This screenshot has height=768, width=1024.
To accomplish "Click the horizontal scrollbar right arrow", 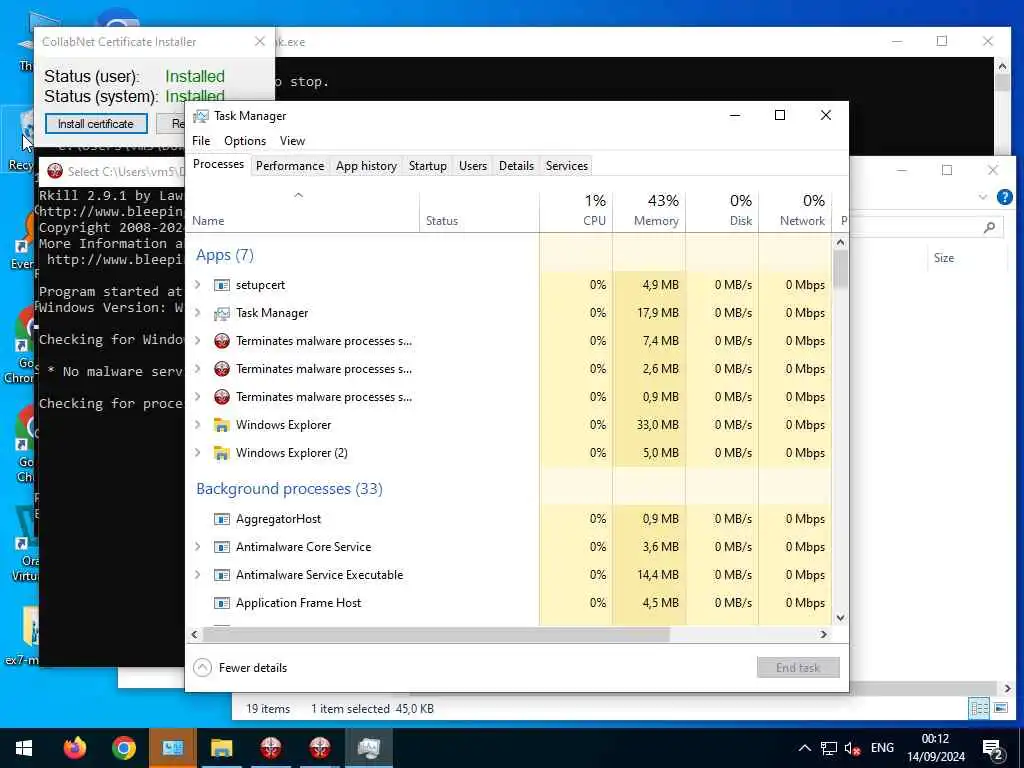I will pyautogui.click(x=824, y=634).
